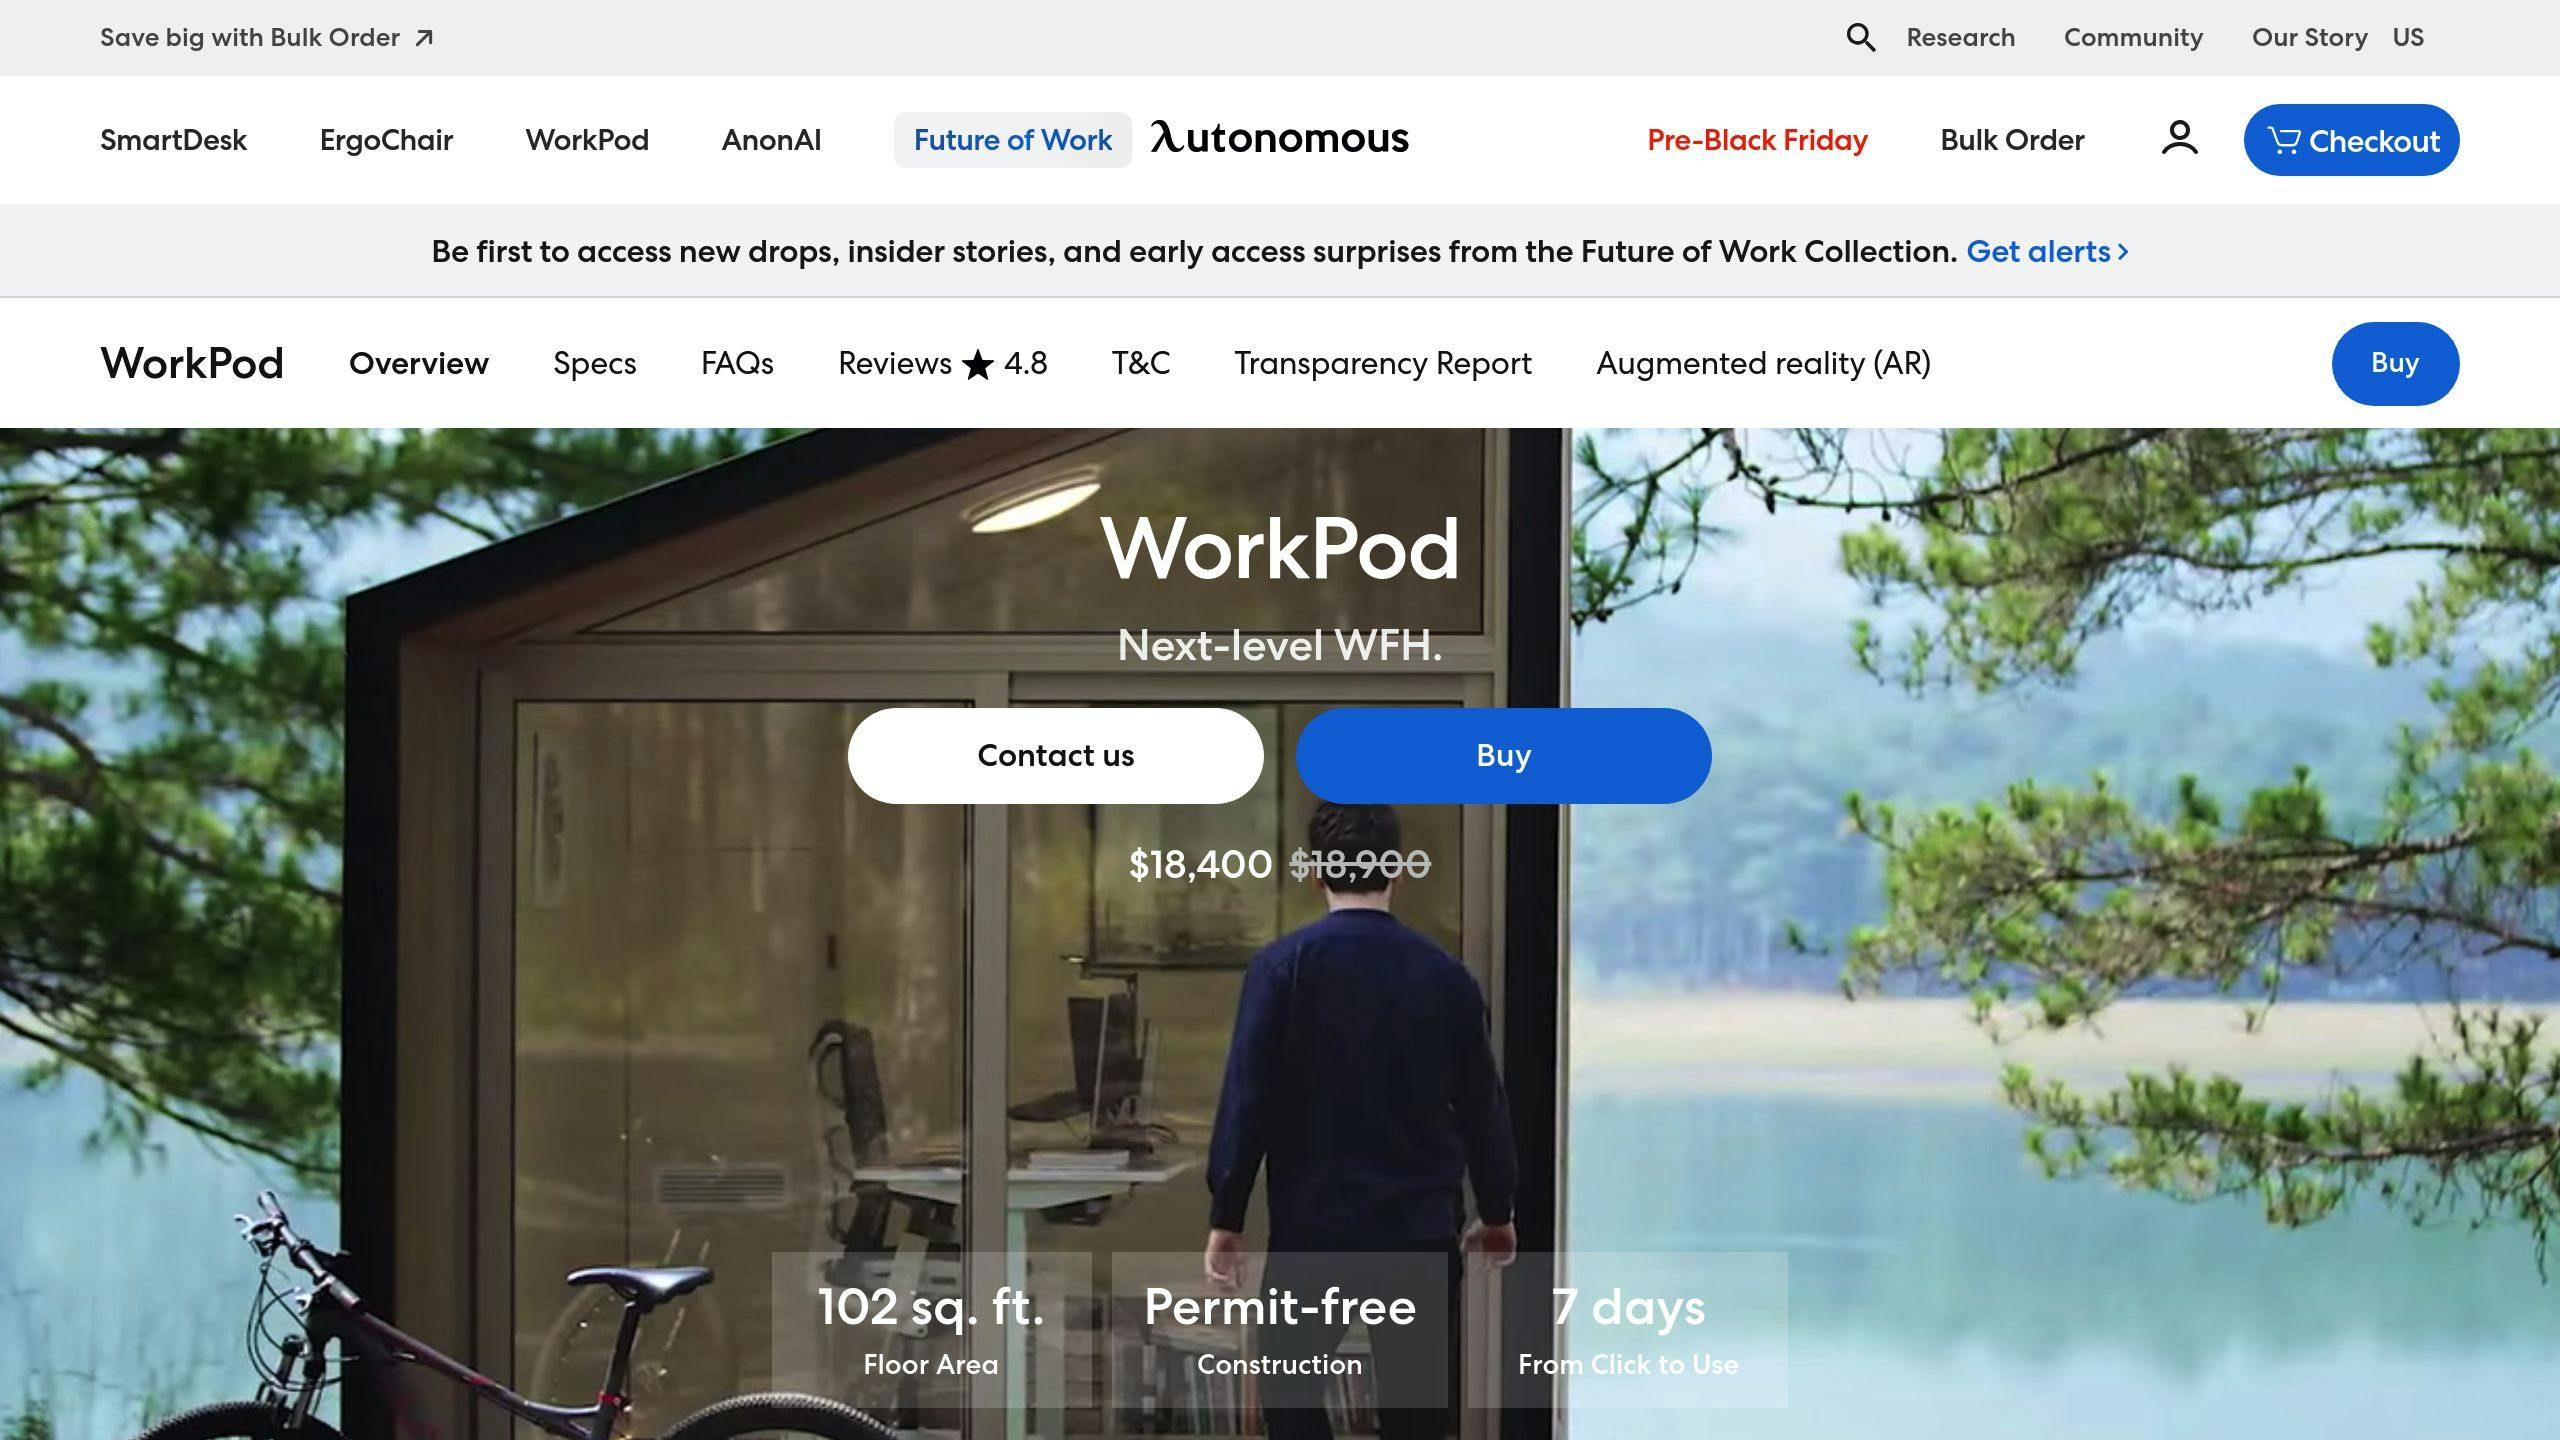Click the arrow icon in Get alerts link

[x=2120, y=251]
